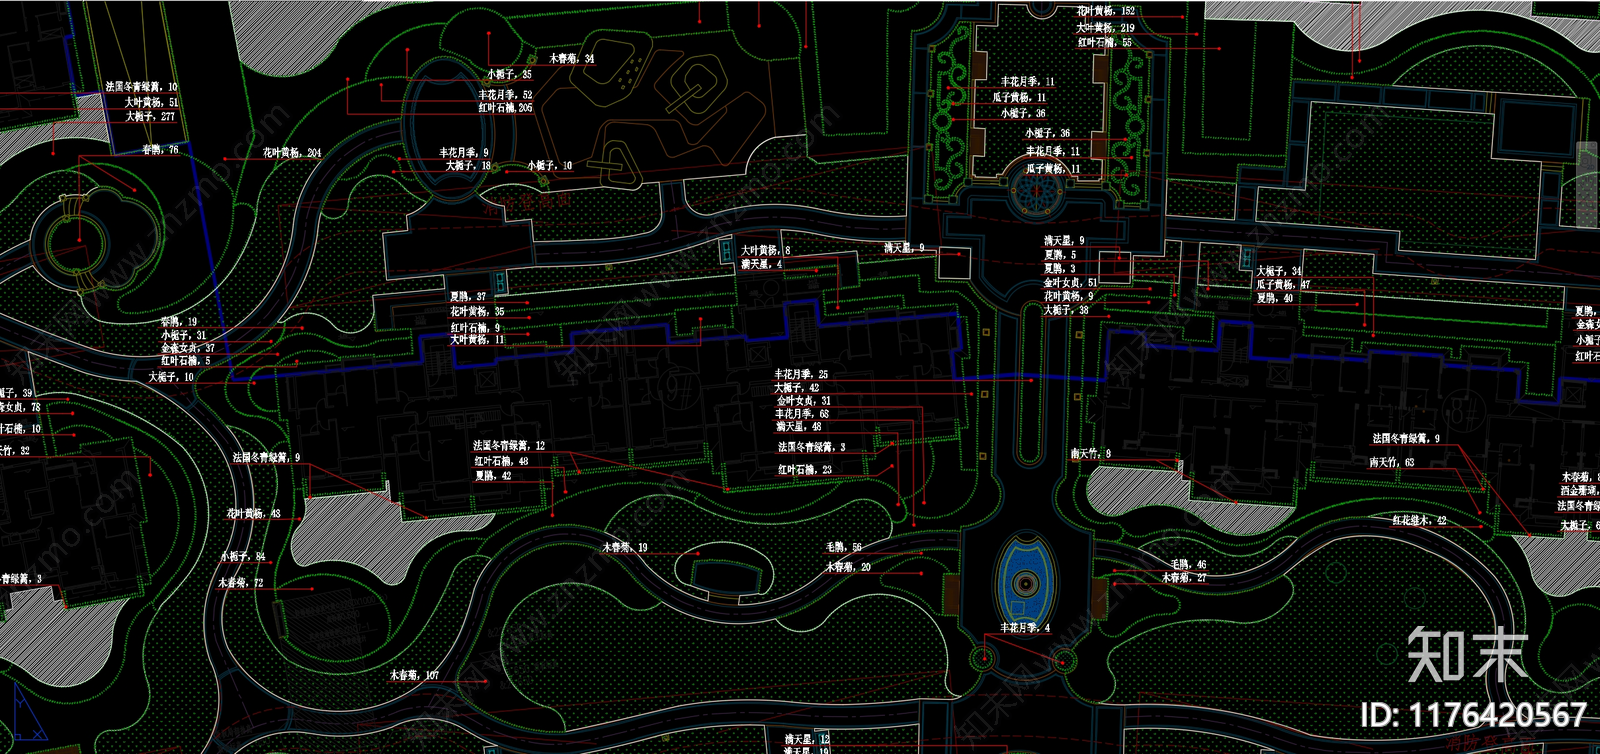The image size is (1600, 754).
Task: Click the '红花继木, 42' label
Action: point(1420,521)
